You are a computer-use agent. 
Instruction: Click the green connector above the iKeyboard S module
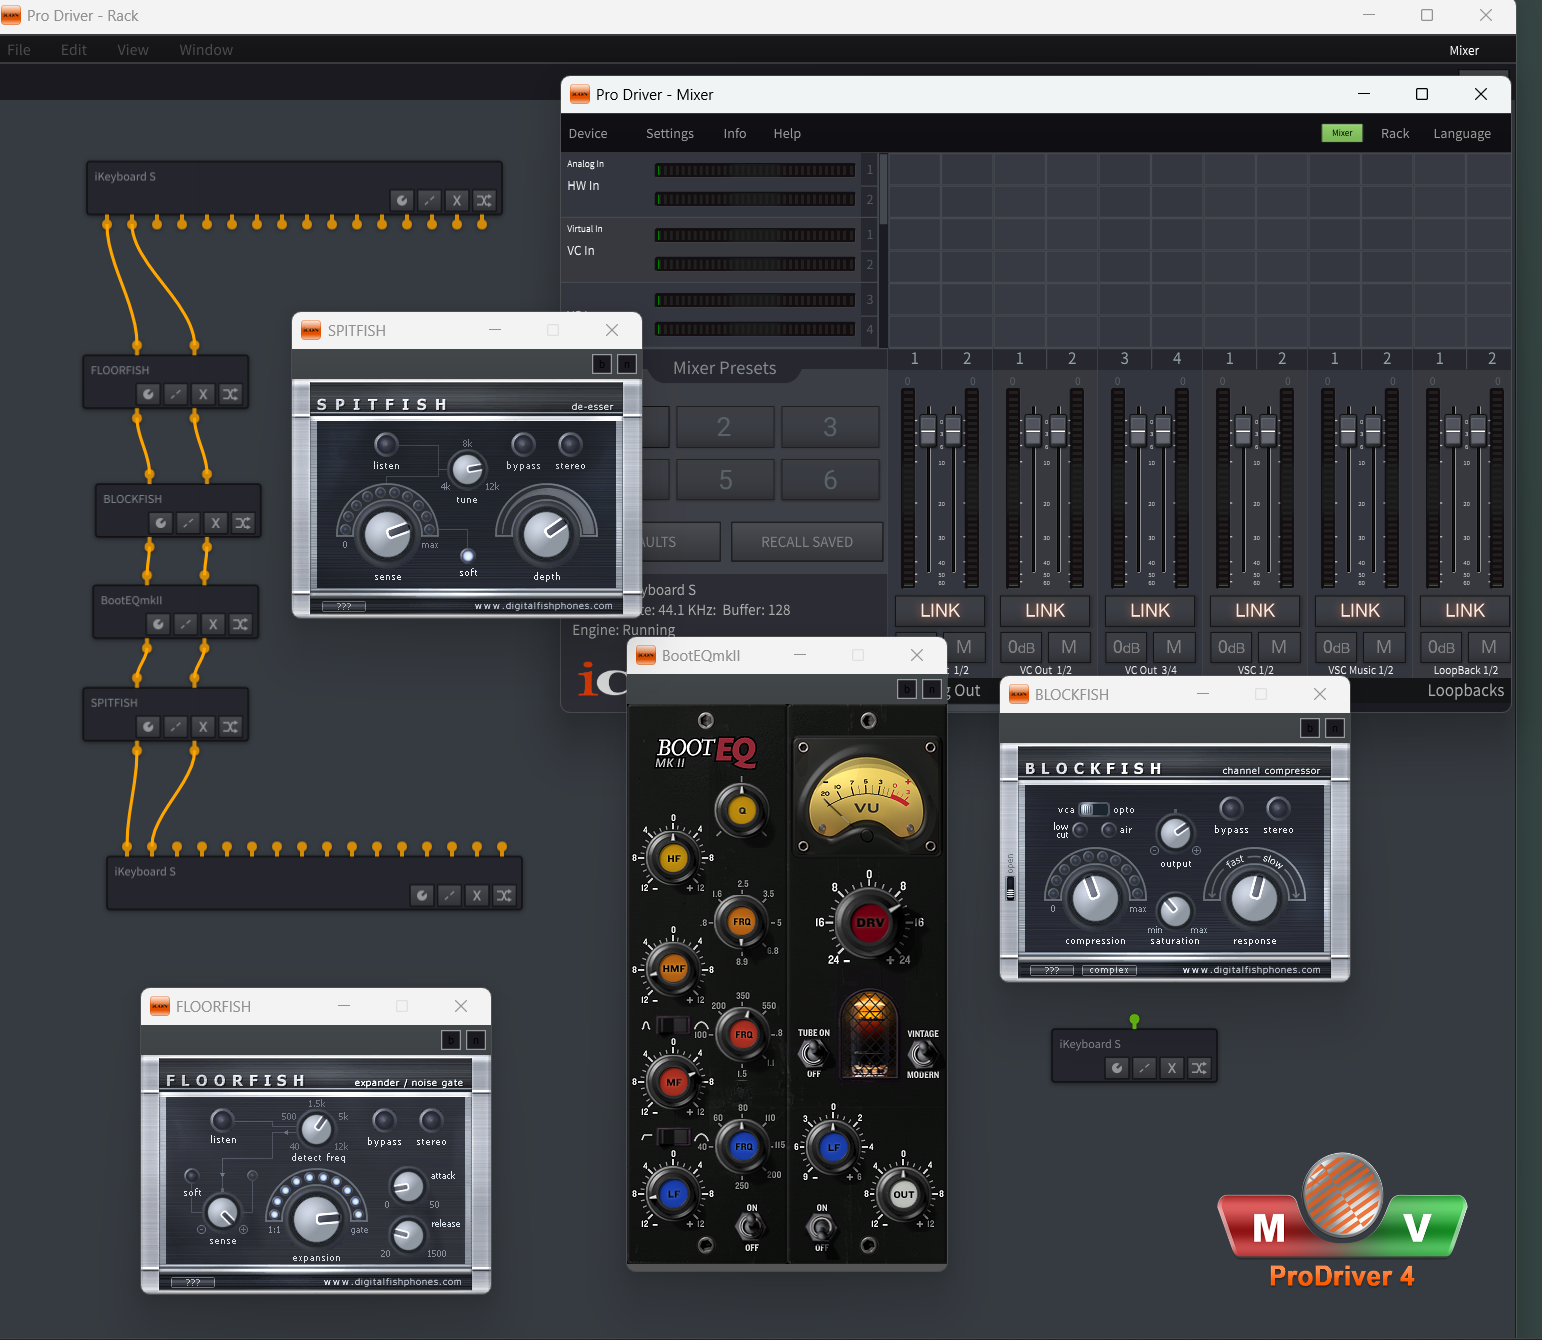[x=1134, y=1021]
